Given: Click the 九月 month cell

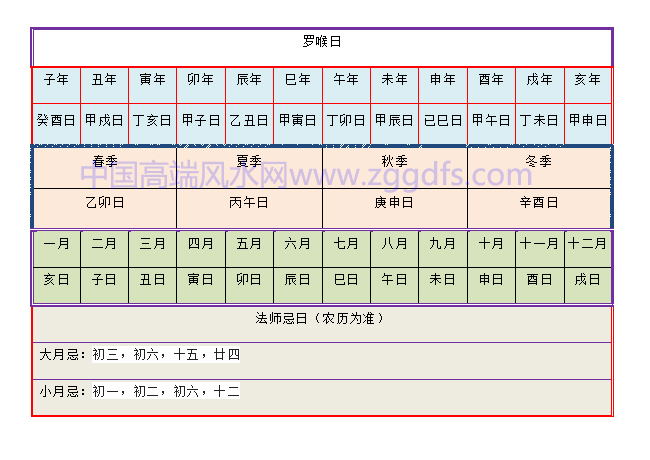Looking at the screenshot, I should tap(443, 249).
